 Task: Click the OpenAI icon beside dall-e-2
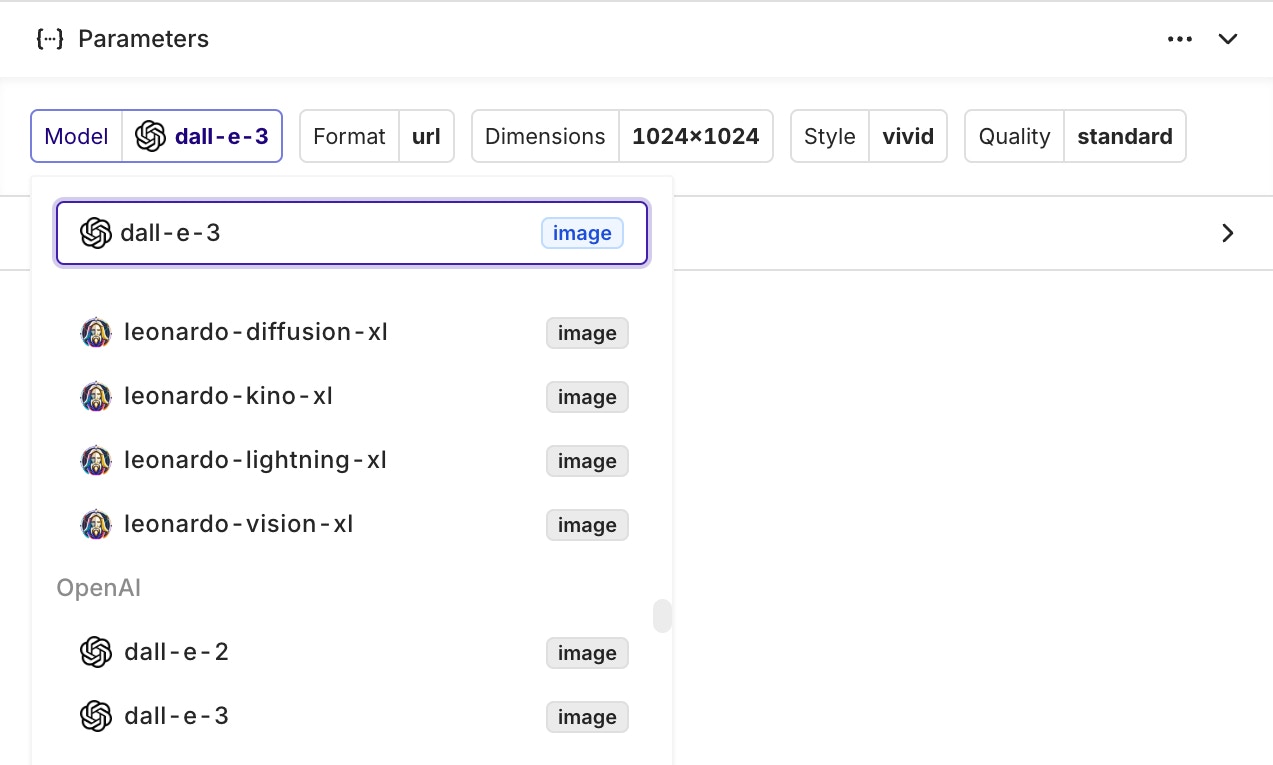[95, 652]
